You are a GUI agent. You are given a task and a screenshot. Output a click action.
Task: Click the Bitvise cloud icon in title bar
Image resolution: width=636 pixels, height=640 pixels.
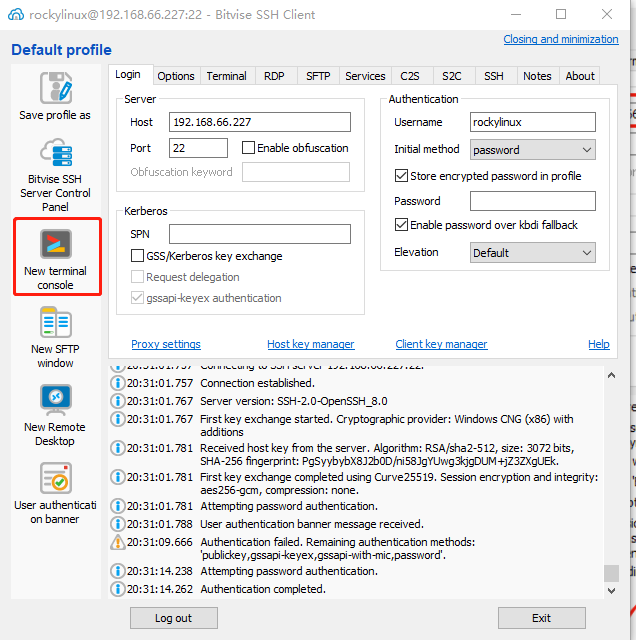tap(16, 15)
